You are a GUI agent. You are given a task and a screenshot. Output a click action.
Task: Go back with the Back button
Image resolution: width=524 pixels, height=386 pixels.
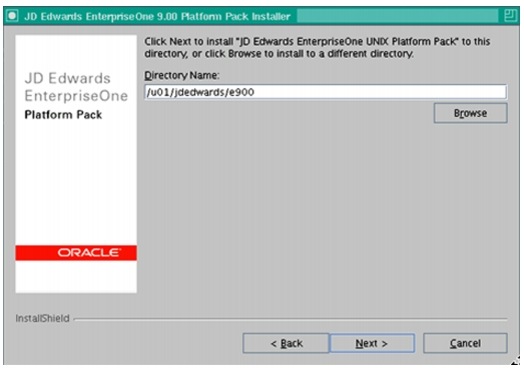point(286,343)
